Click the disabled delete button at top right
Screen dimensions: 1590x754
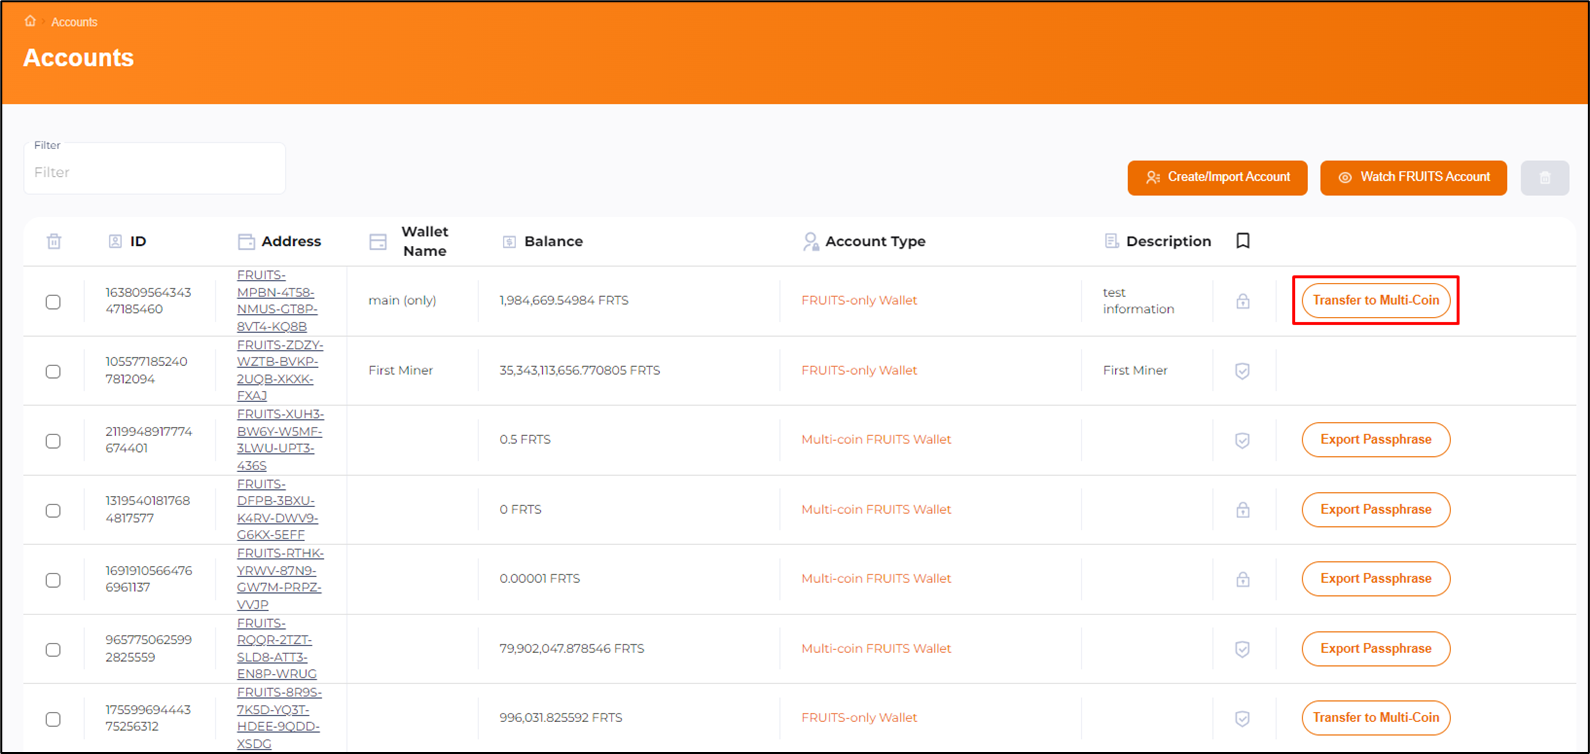1545,178
